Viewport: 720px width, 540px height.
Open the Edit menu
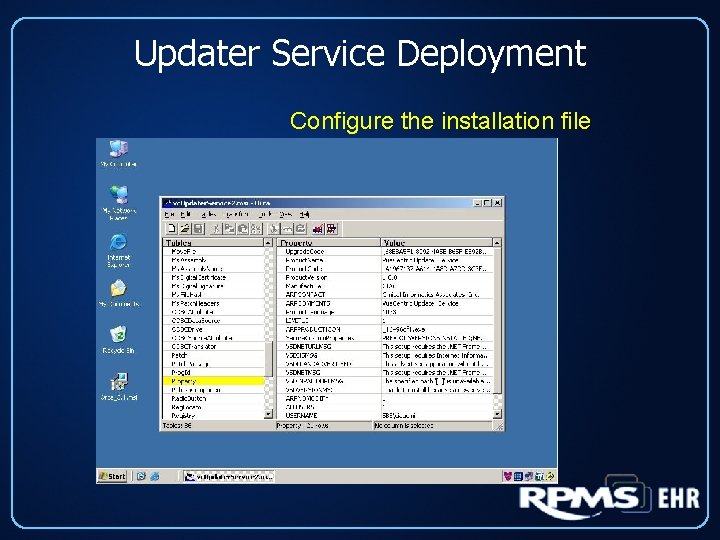[186, 214]
